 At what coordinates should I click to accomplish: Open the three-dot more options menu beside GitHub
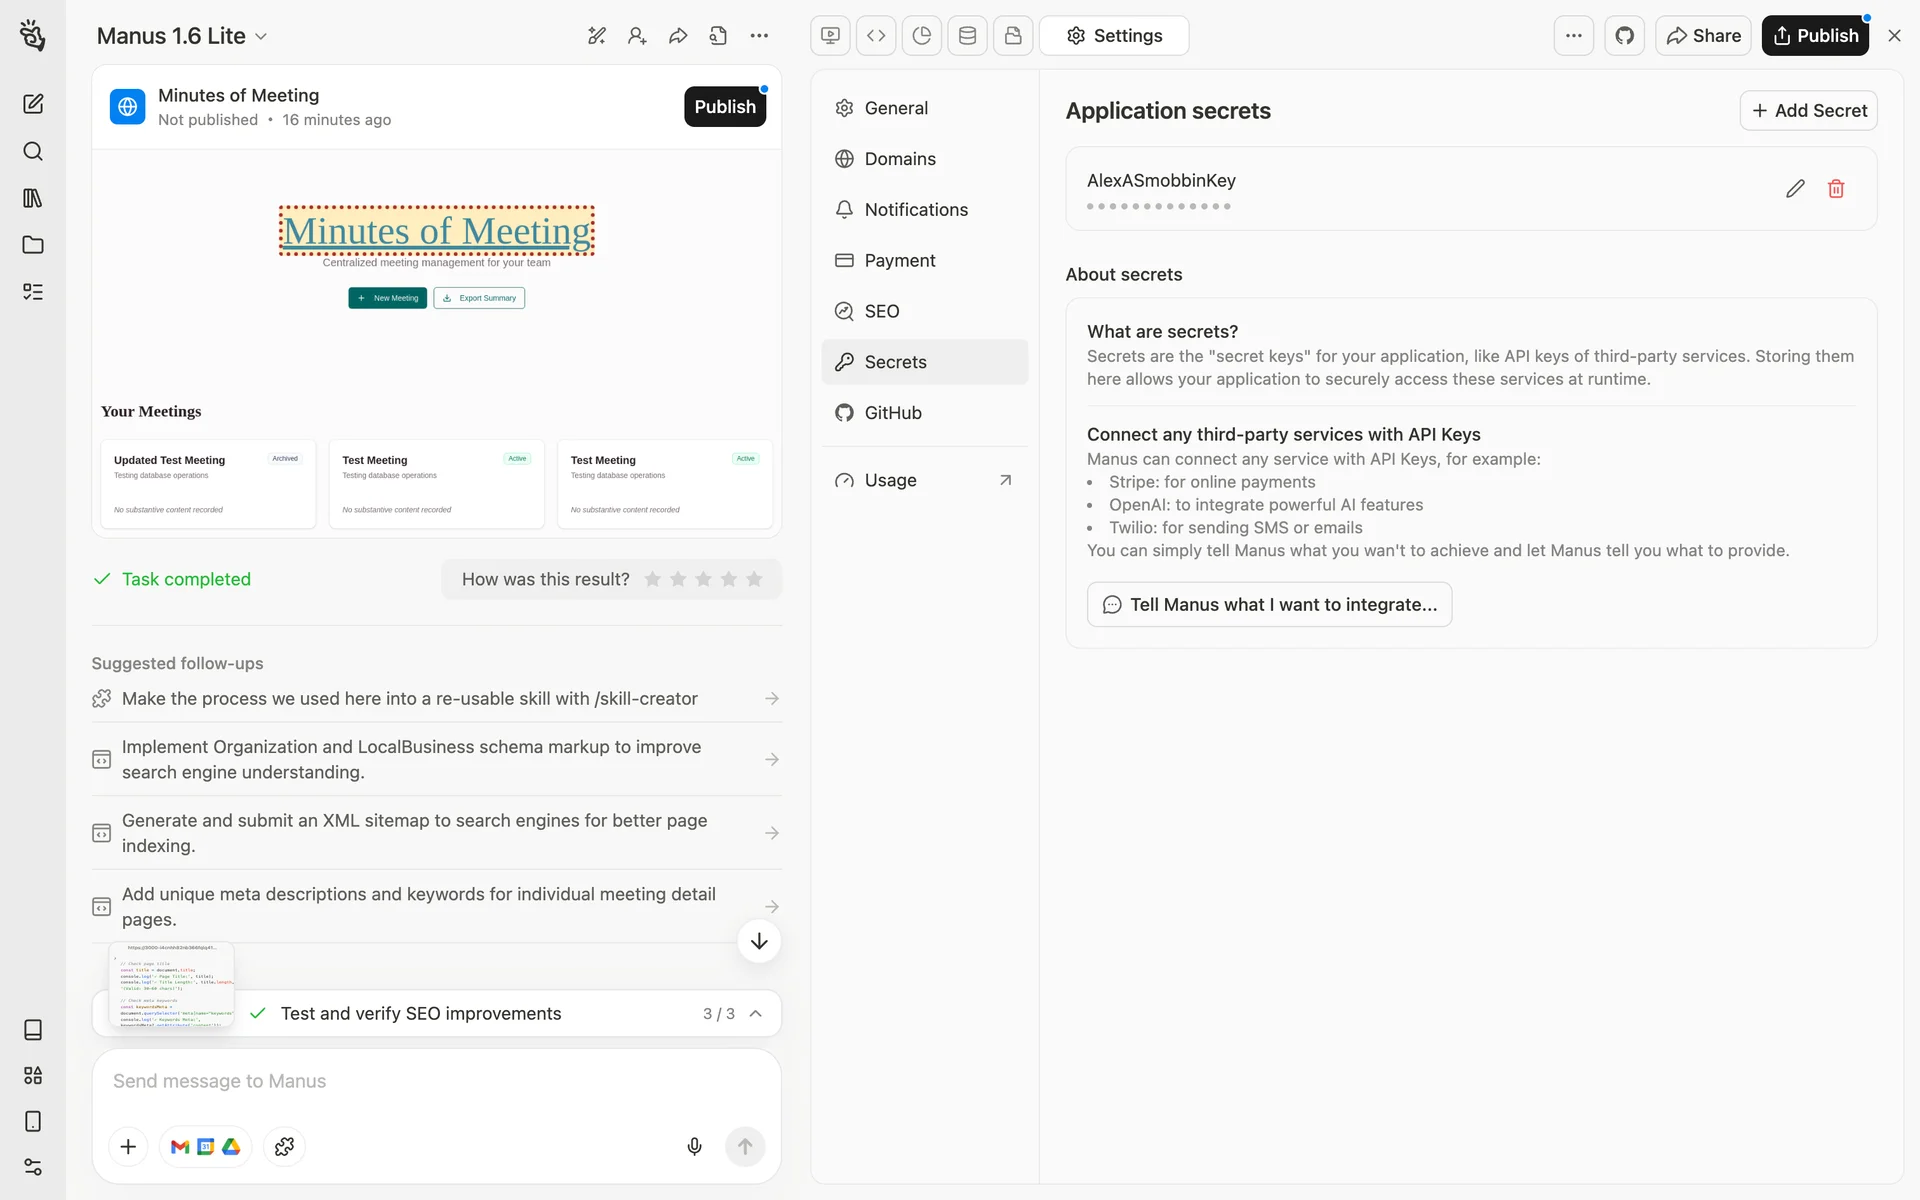click(1573, 36)
